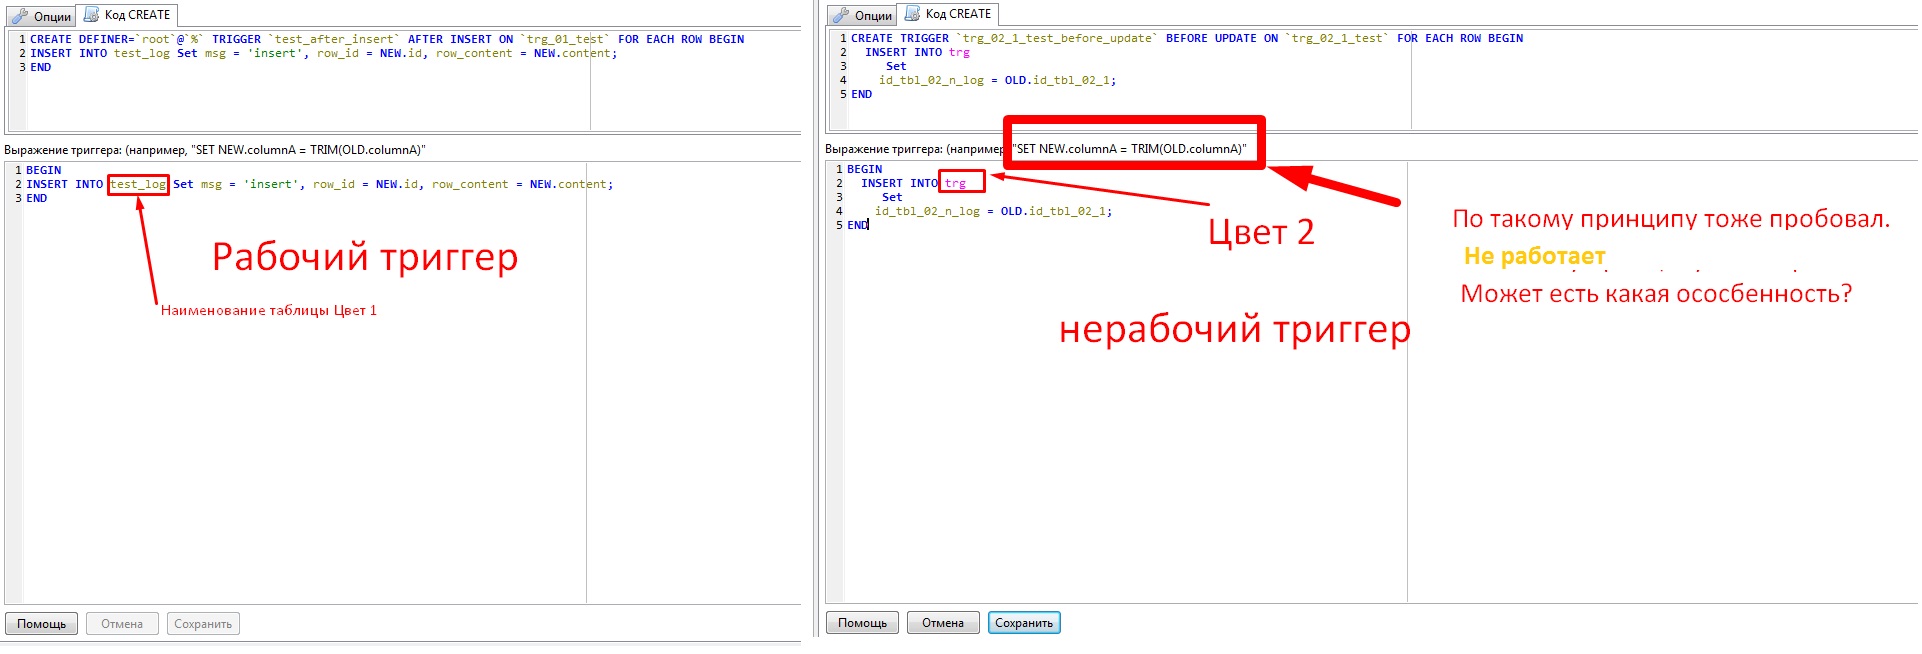Click `trg_02_1_test_before_update` name in right CREATE code
The height and width of the screenshot is (654, 1922).
(1057, 38)
